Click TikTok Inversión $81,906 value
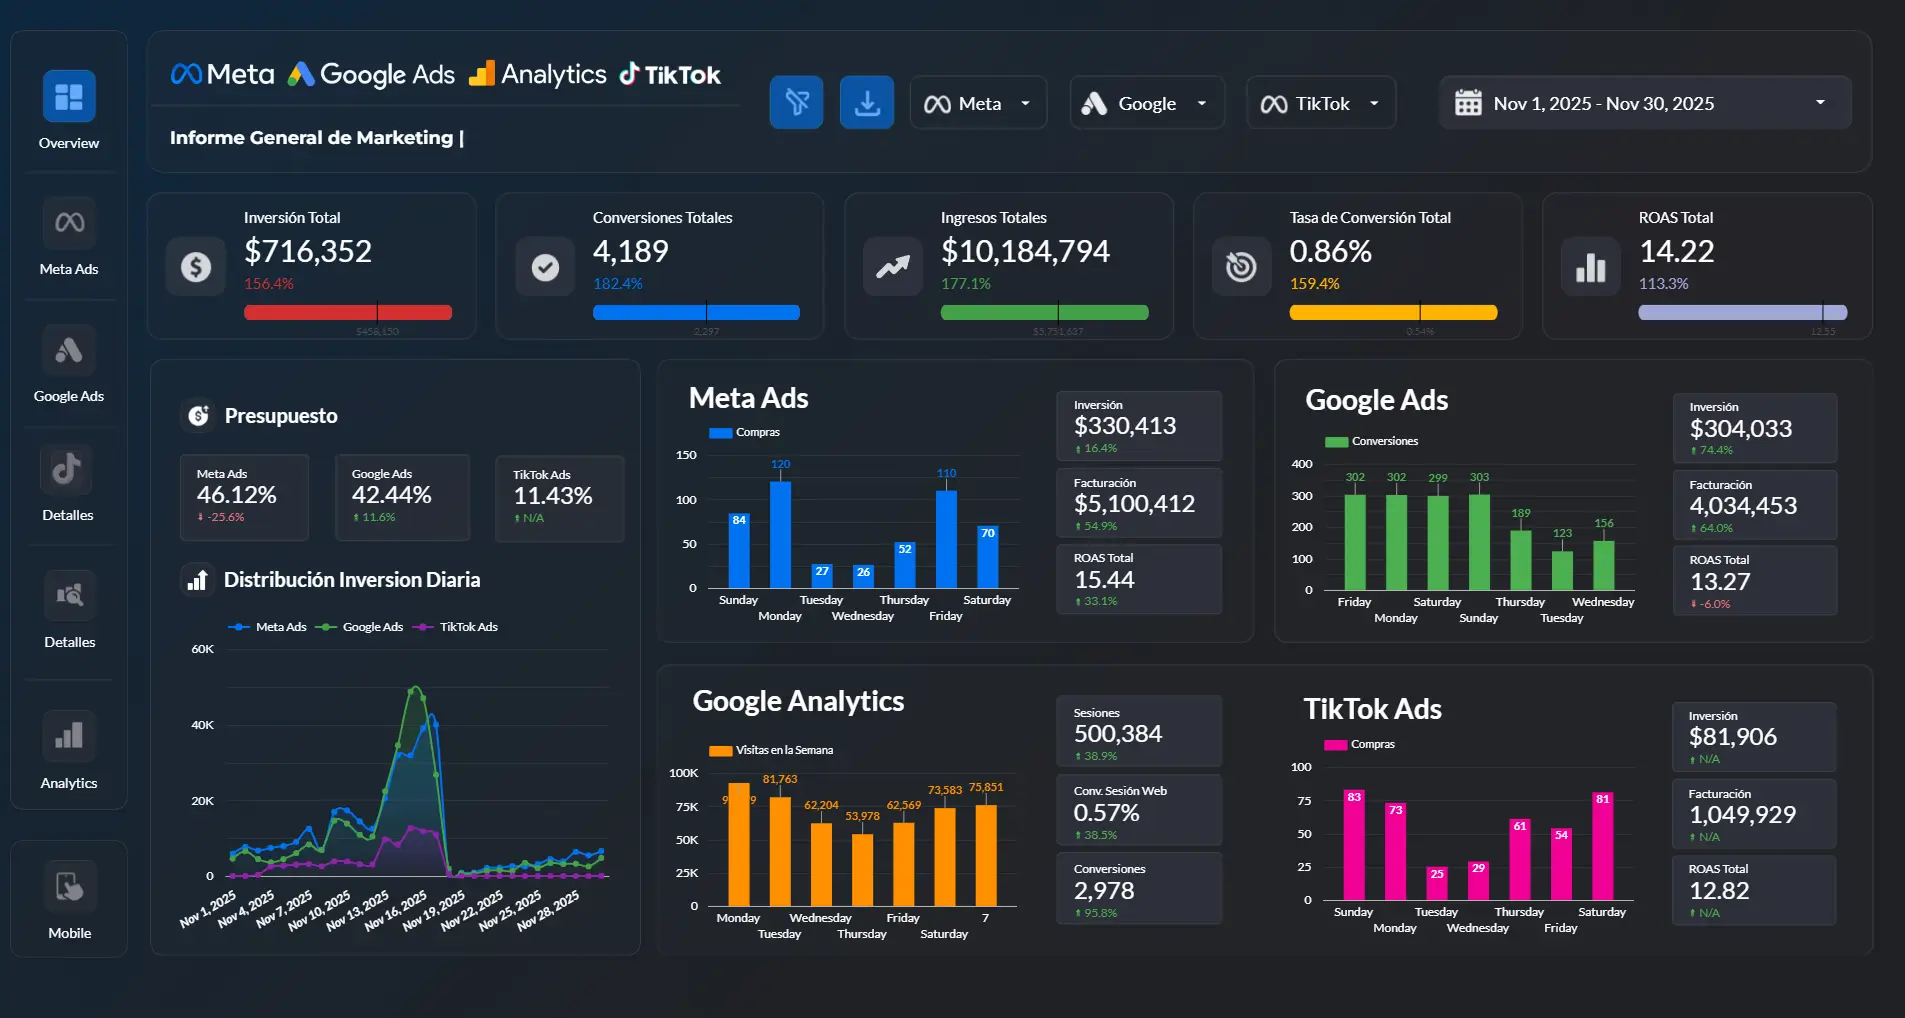 click(1733, 737)
